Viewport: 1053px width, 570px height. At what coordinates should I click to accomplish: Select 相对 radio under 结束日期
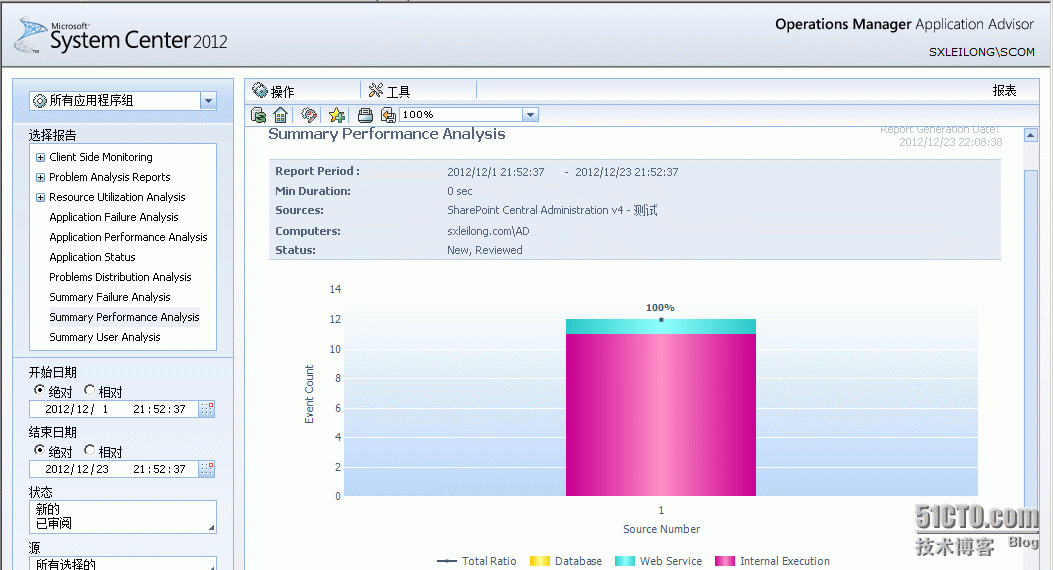89,450
